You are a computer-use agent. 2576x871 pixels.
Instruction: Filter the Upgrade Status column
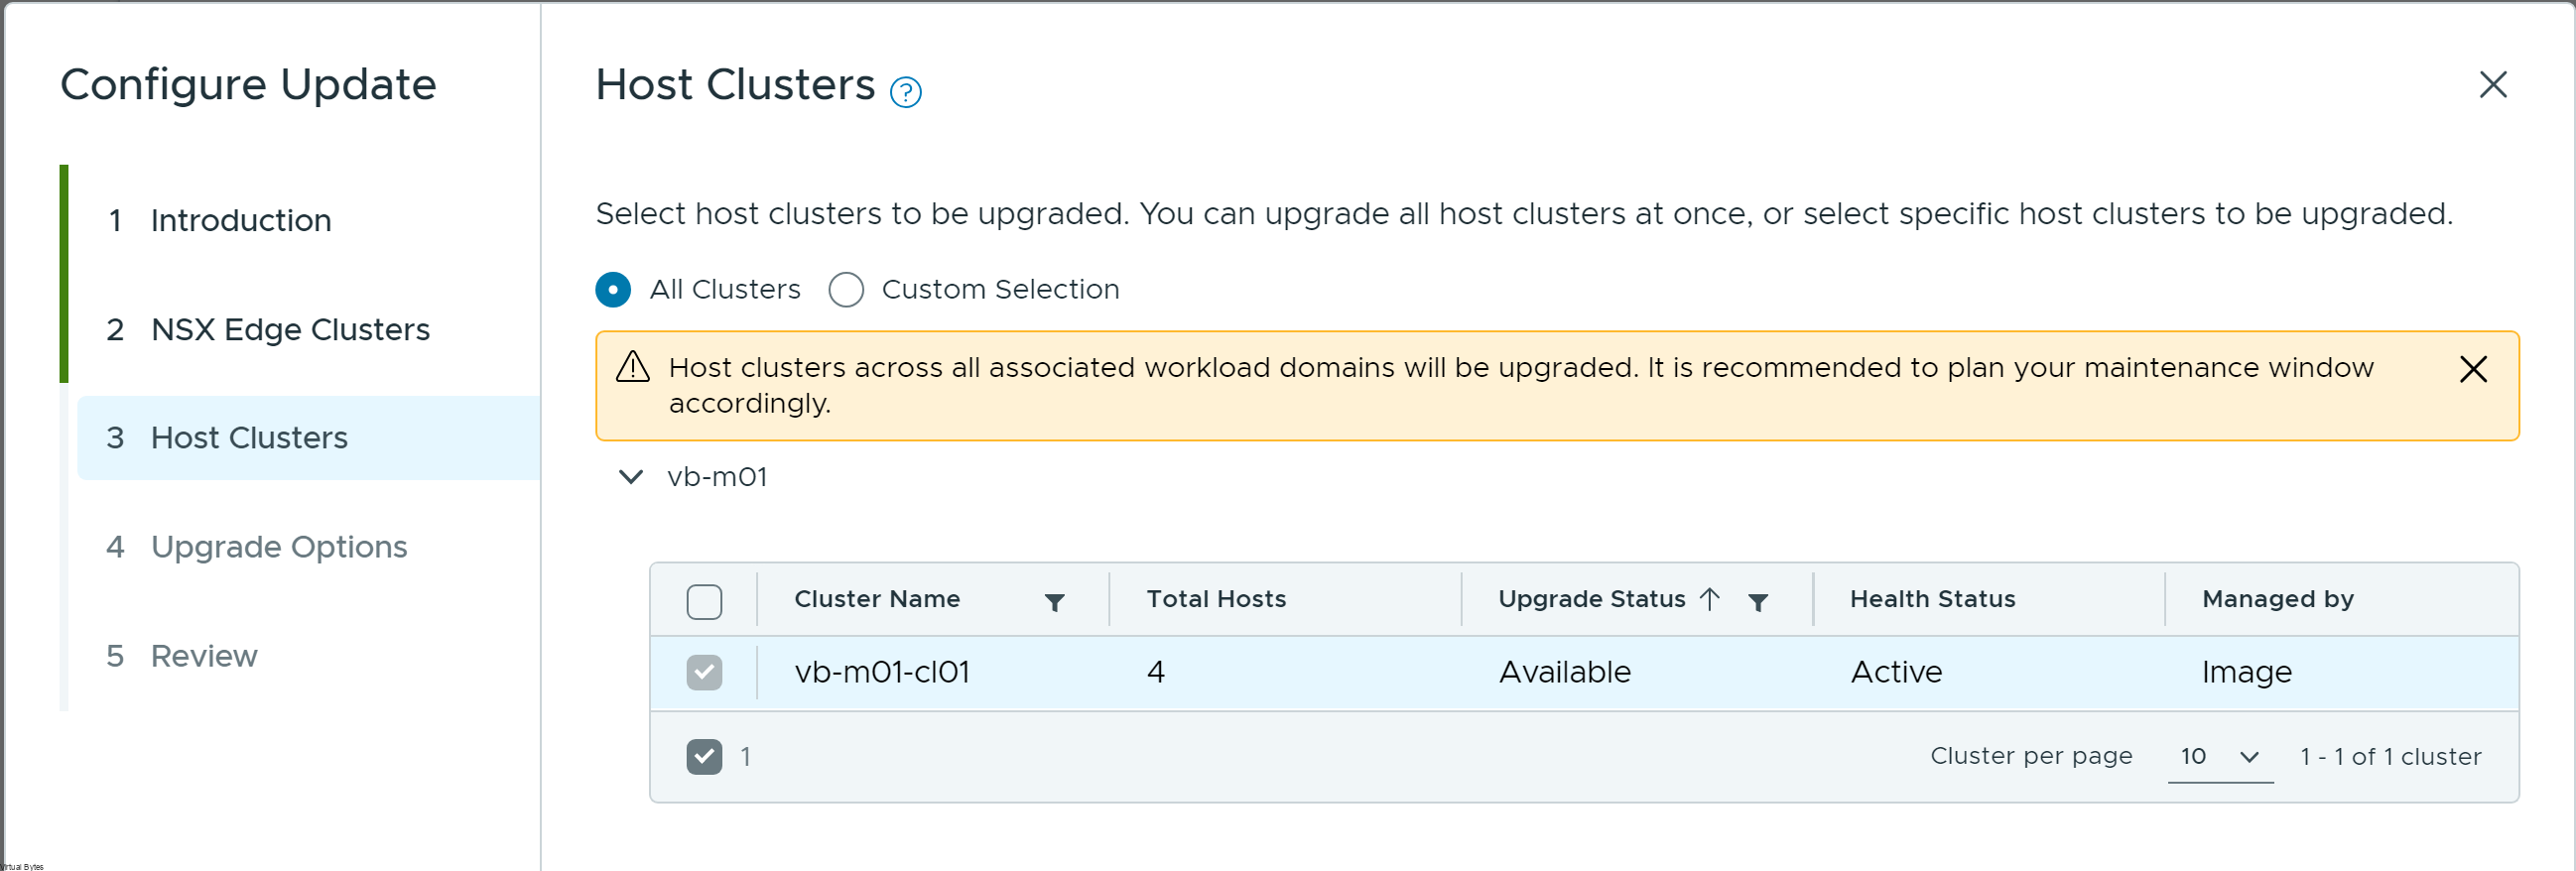(1758, 601)
